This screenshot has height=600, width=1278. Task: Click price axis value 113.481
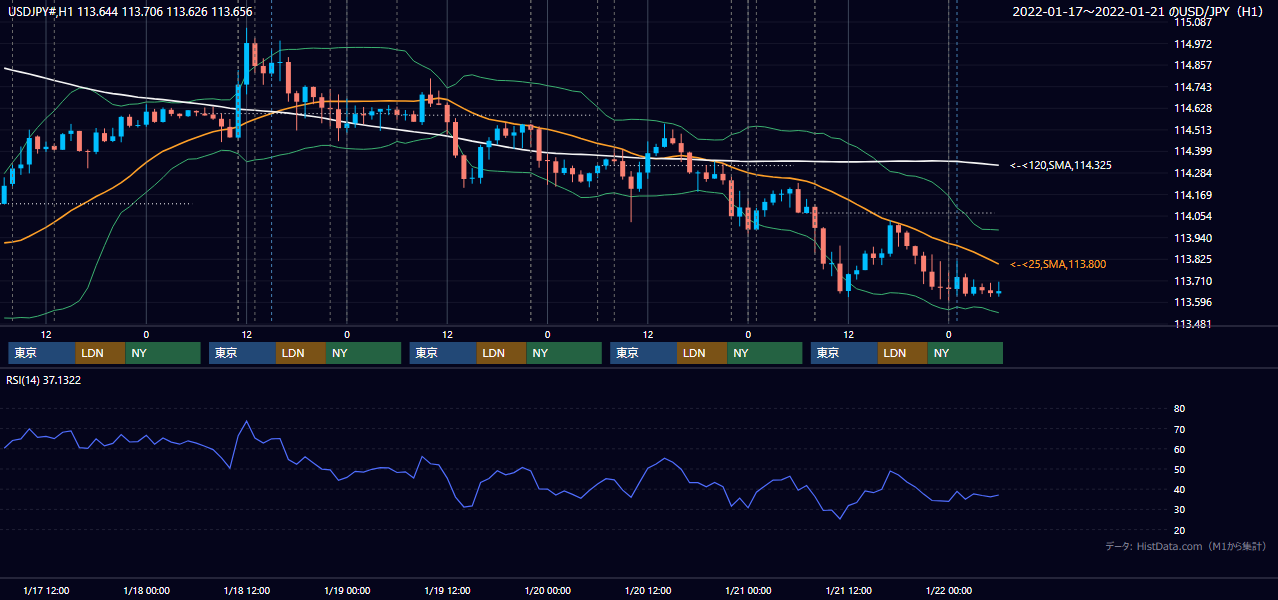coord(1192,324)
